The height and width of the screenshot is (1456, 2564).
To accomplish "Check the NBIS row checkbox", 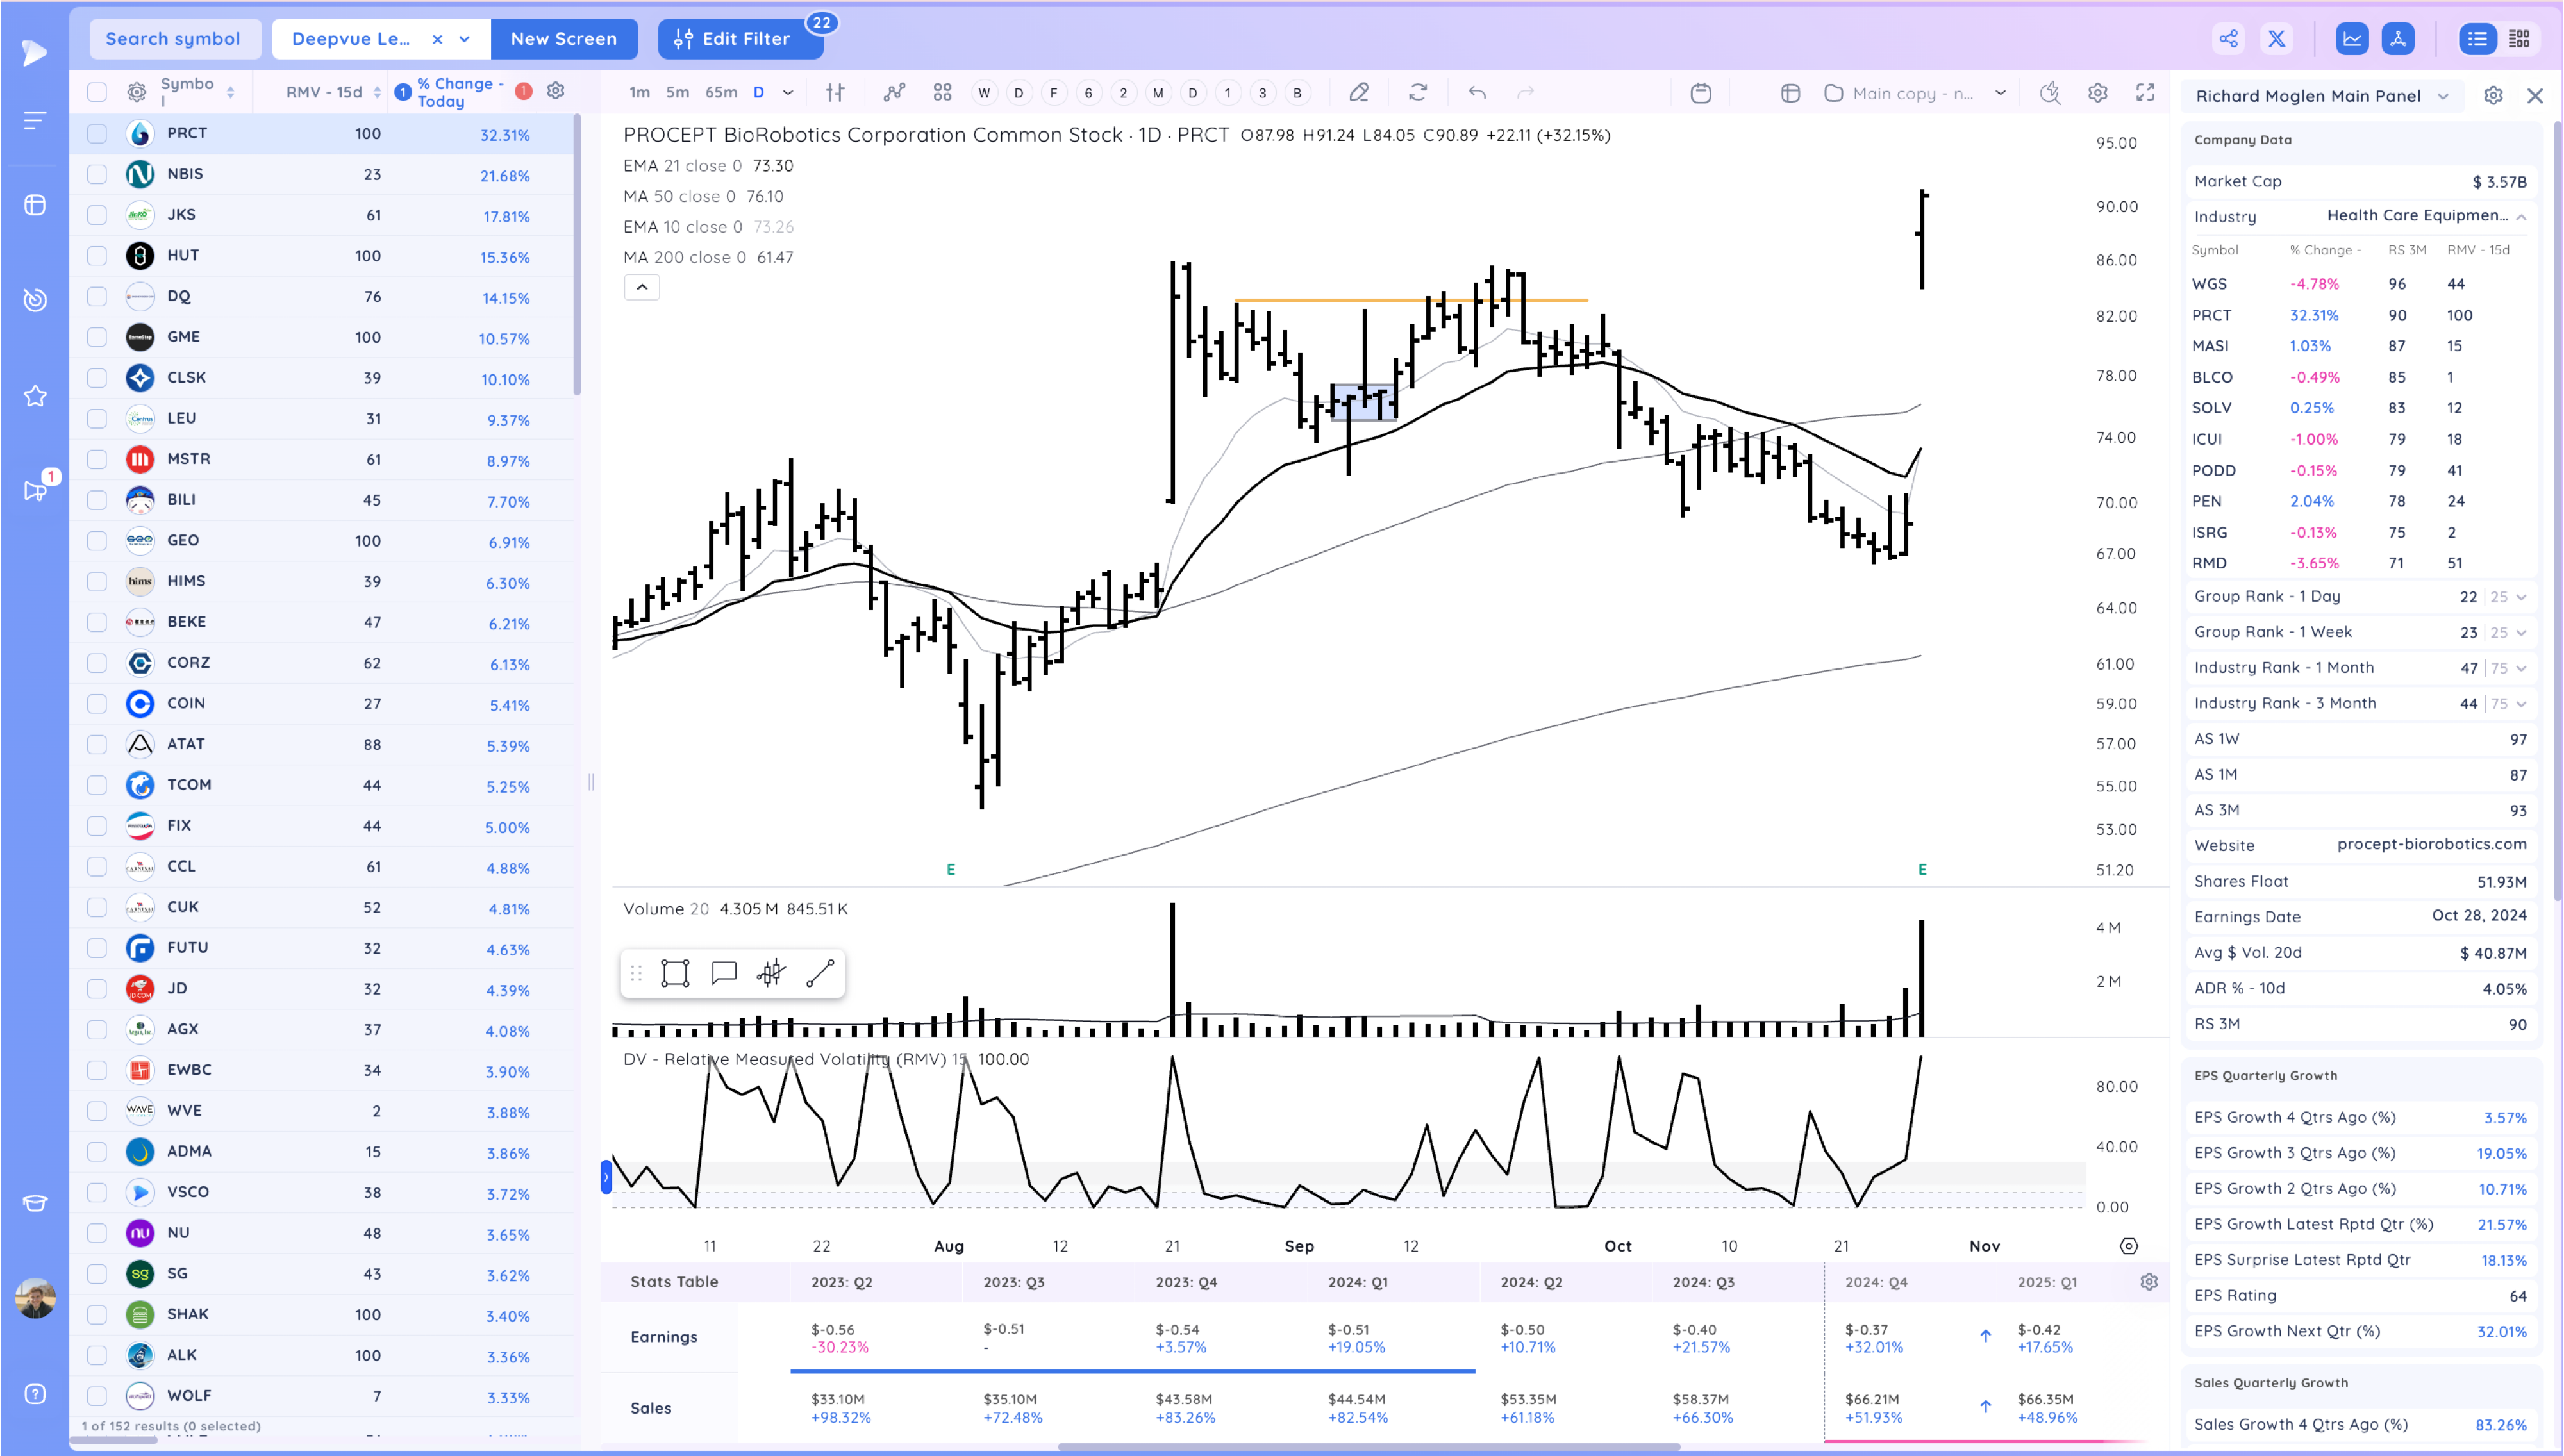I will 97,174.
